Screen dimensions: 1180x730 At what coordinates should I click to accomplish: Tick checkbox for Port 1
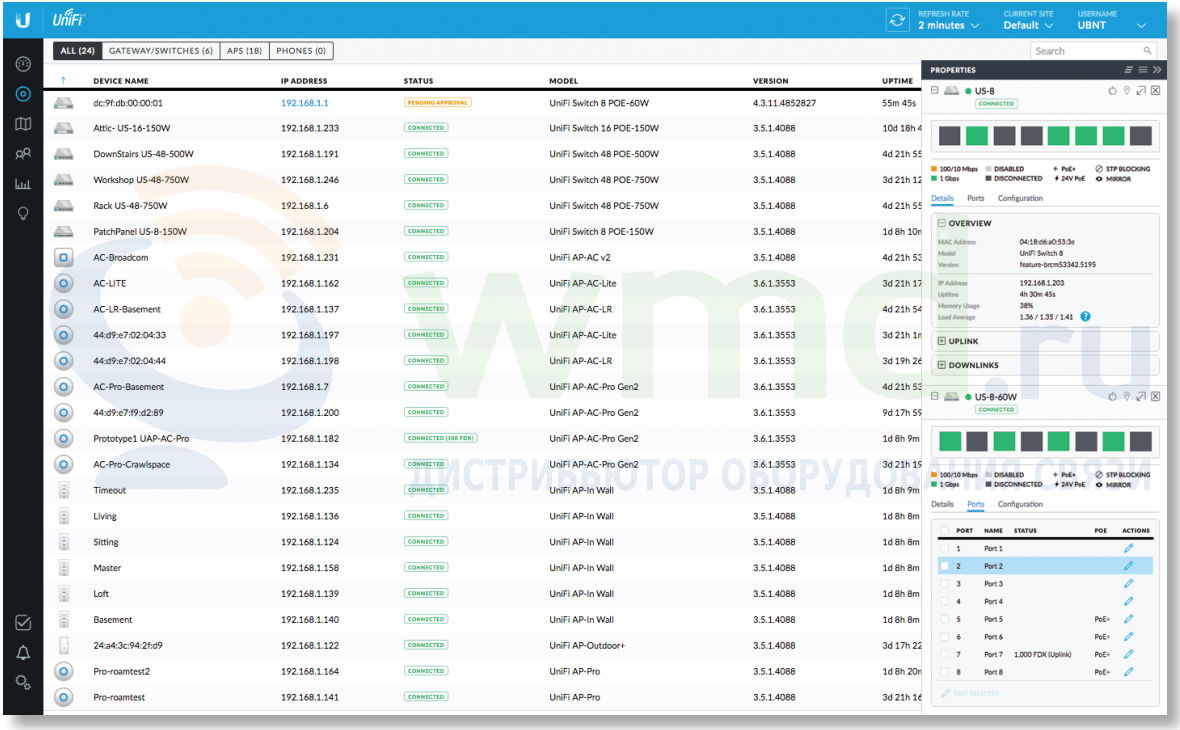tap(944, 549)
